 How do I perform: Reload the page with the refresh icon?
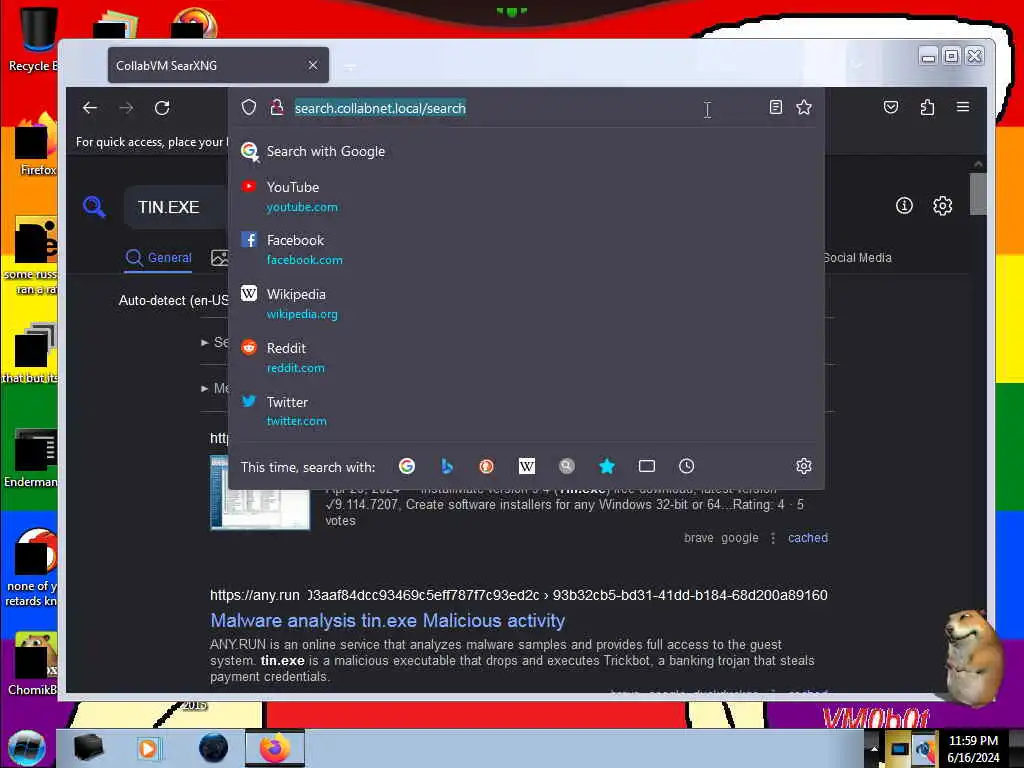(162, 108)
